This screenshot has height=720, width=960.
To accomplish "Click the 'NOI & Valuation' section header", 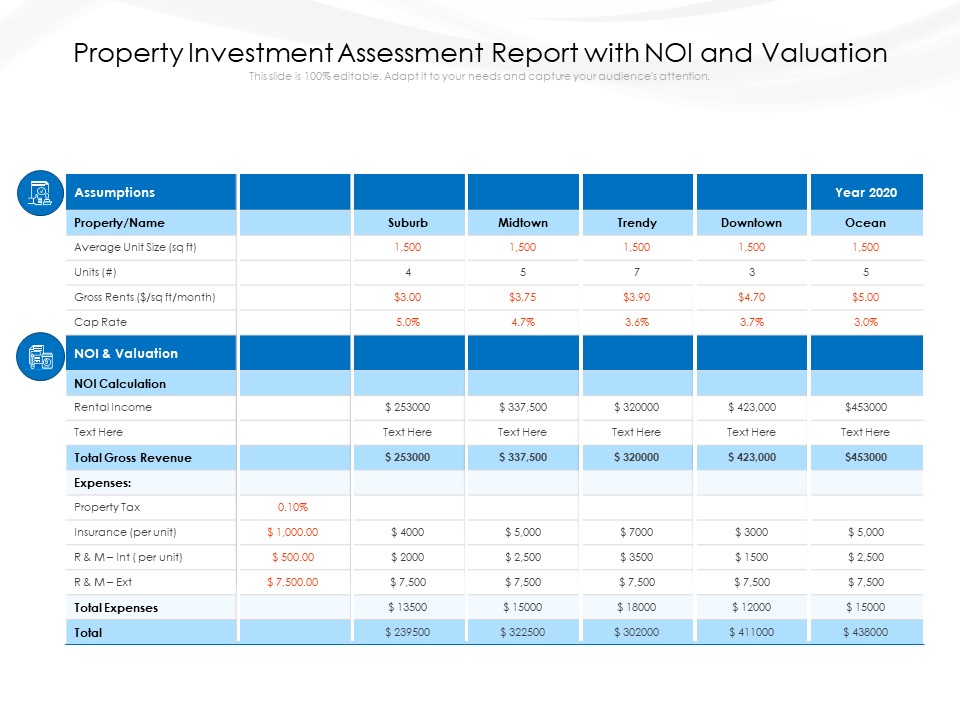I will [x=151, y=353].
